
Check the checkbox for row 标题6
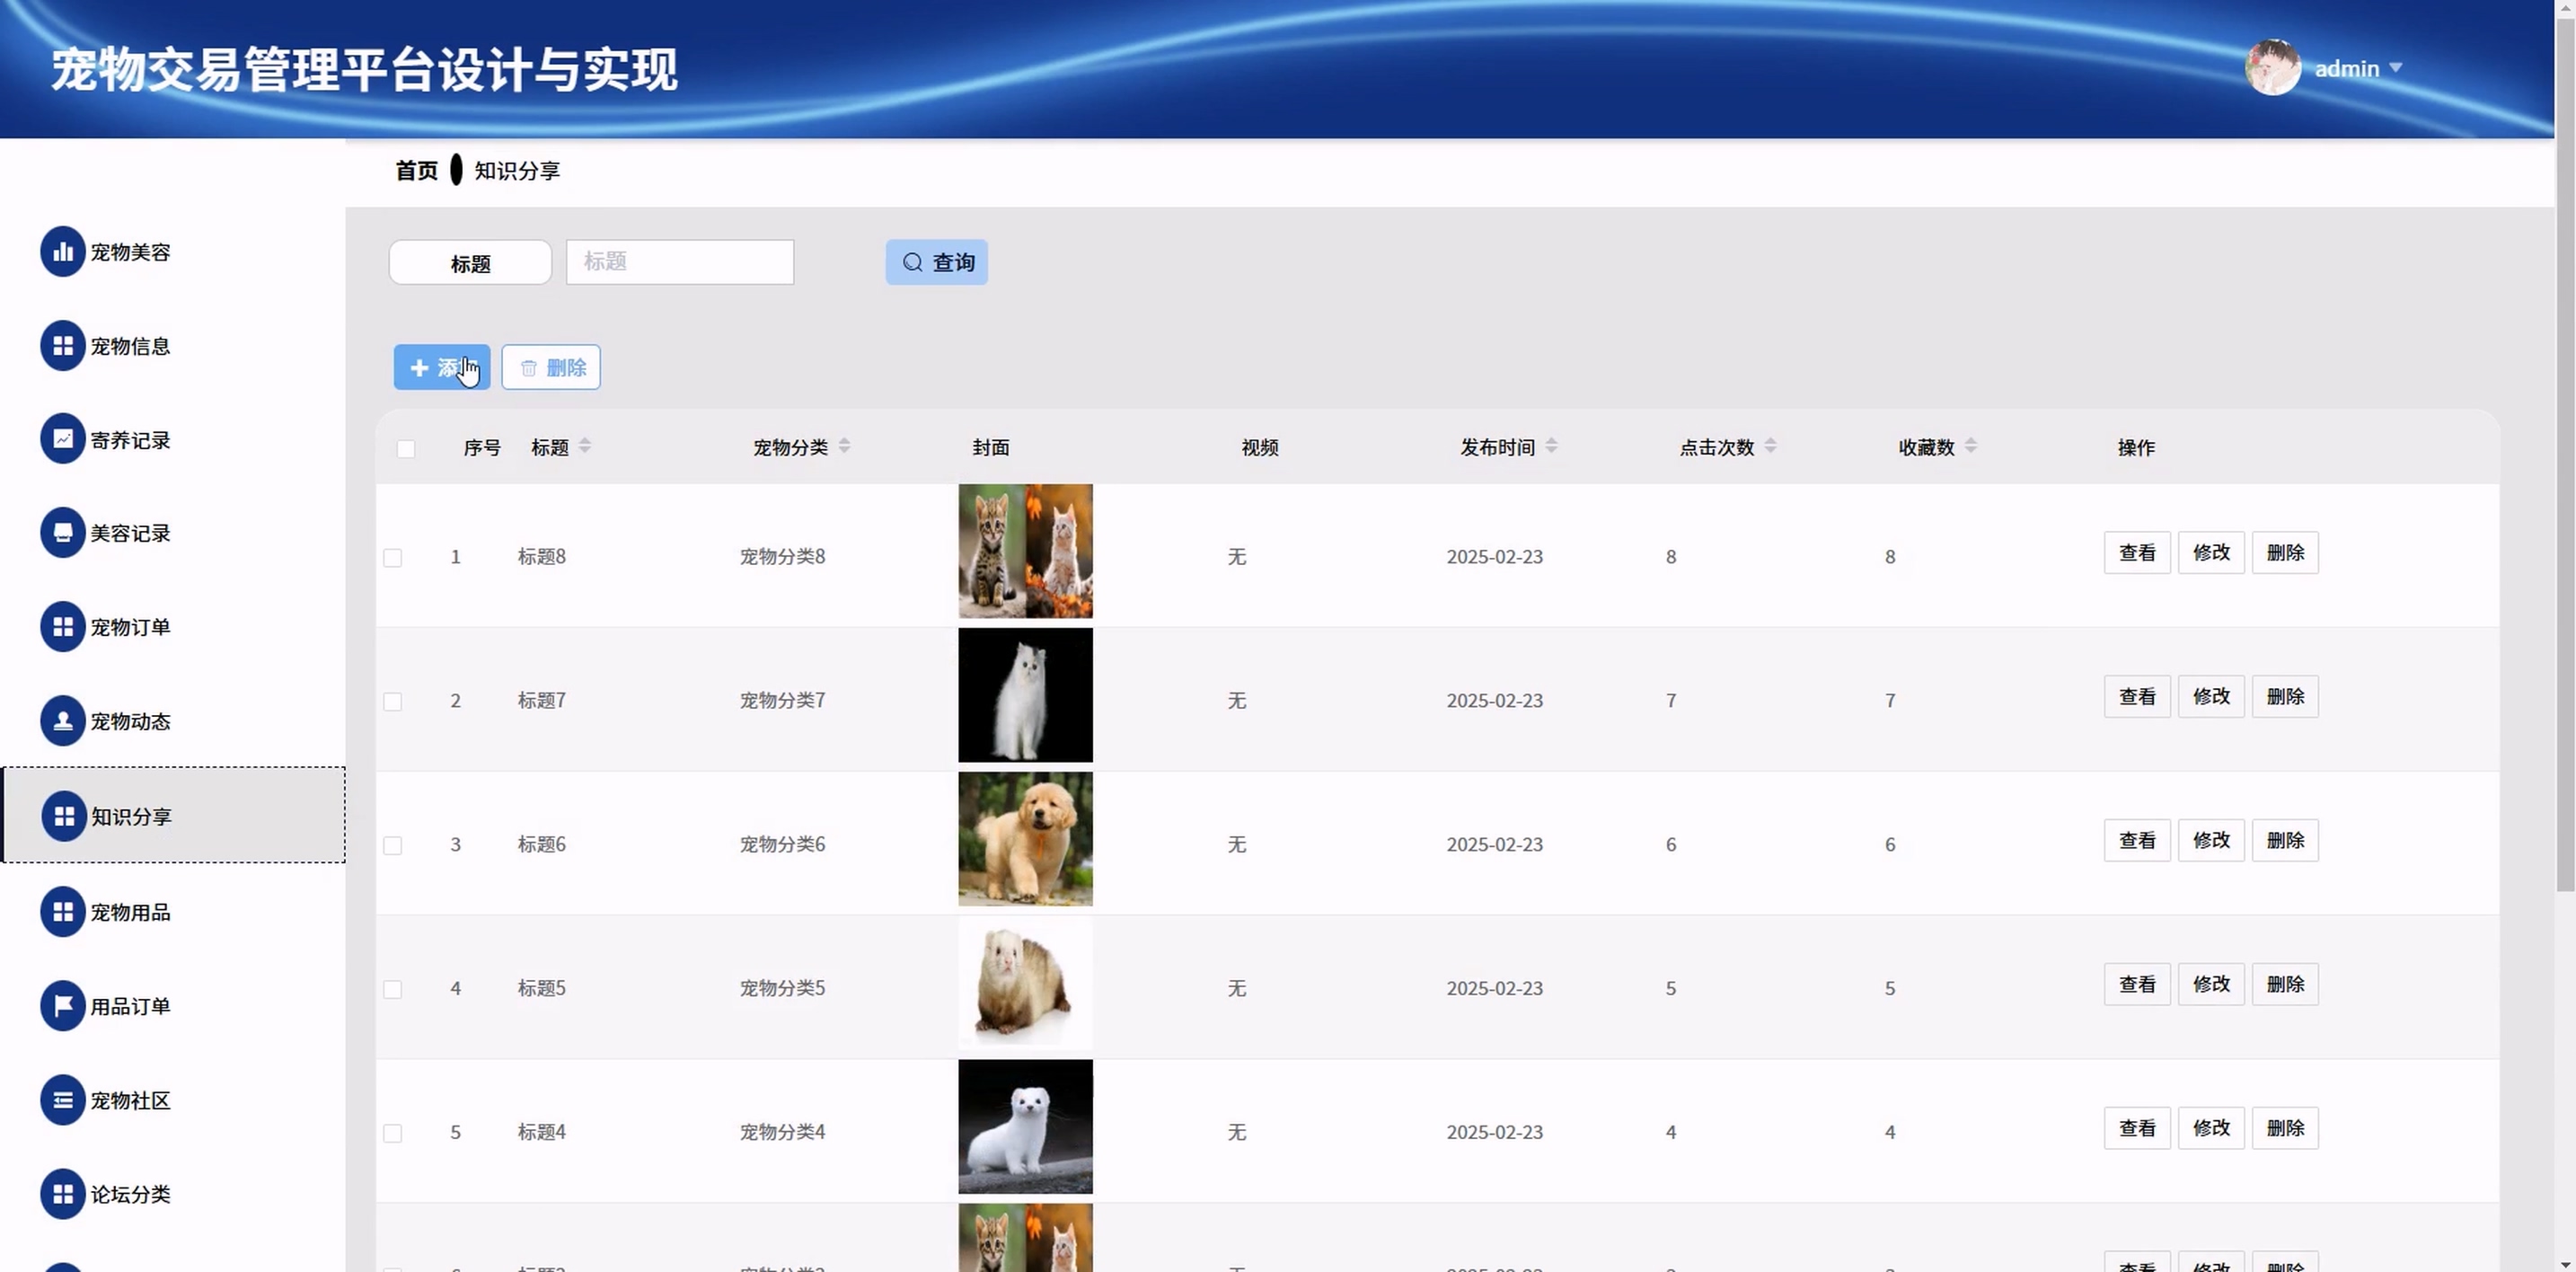pos(393,846)
